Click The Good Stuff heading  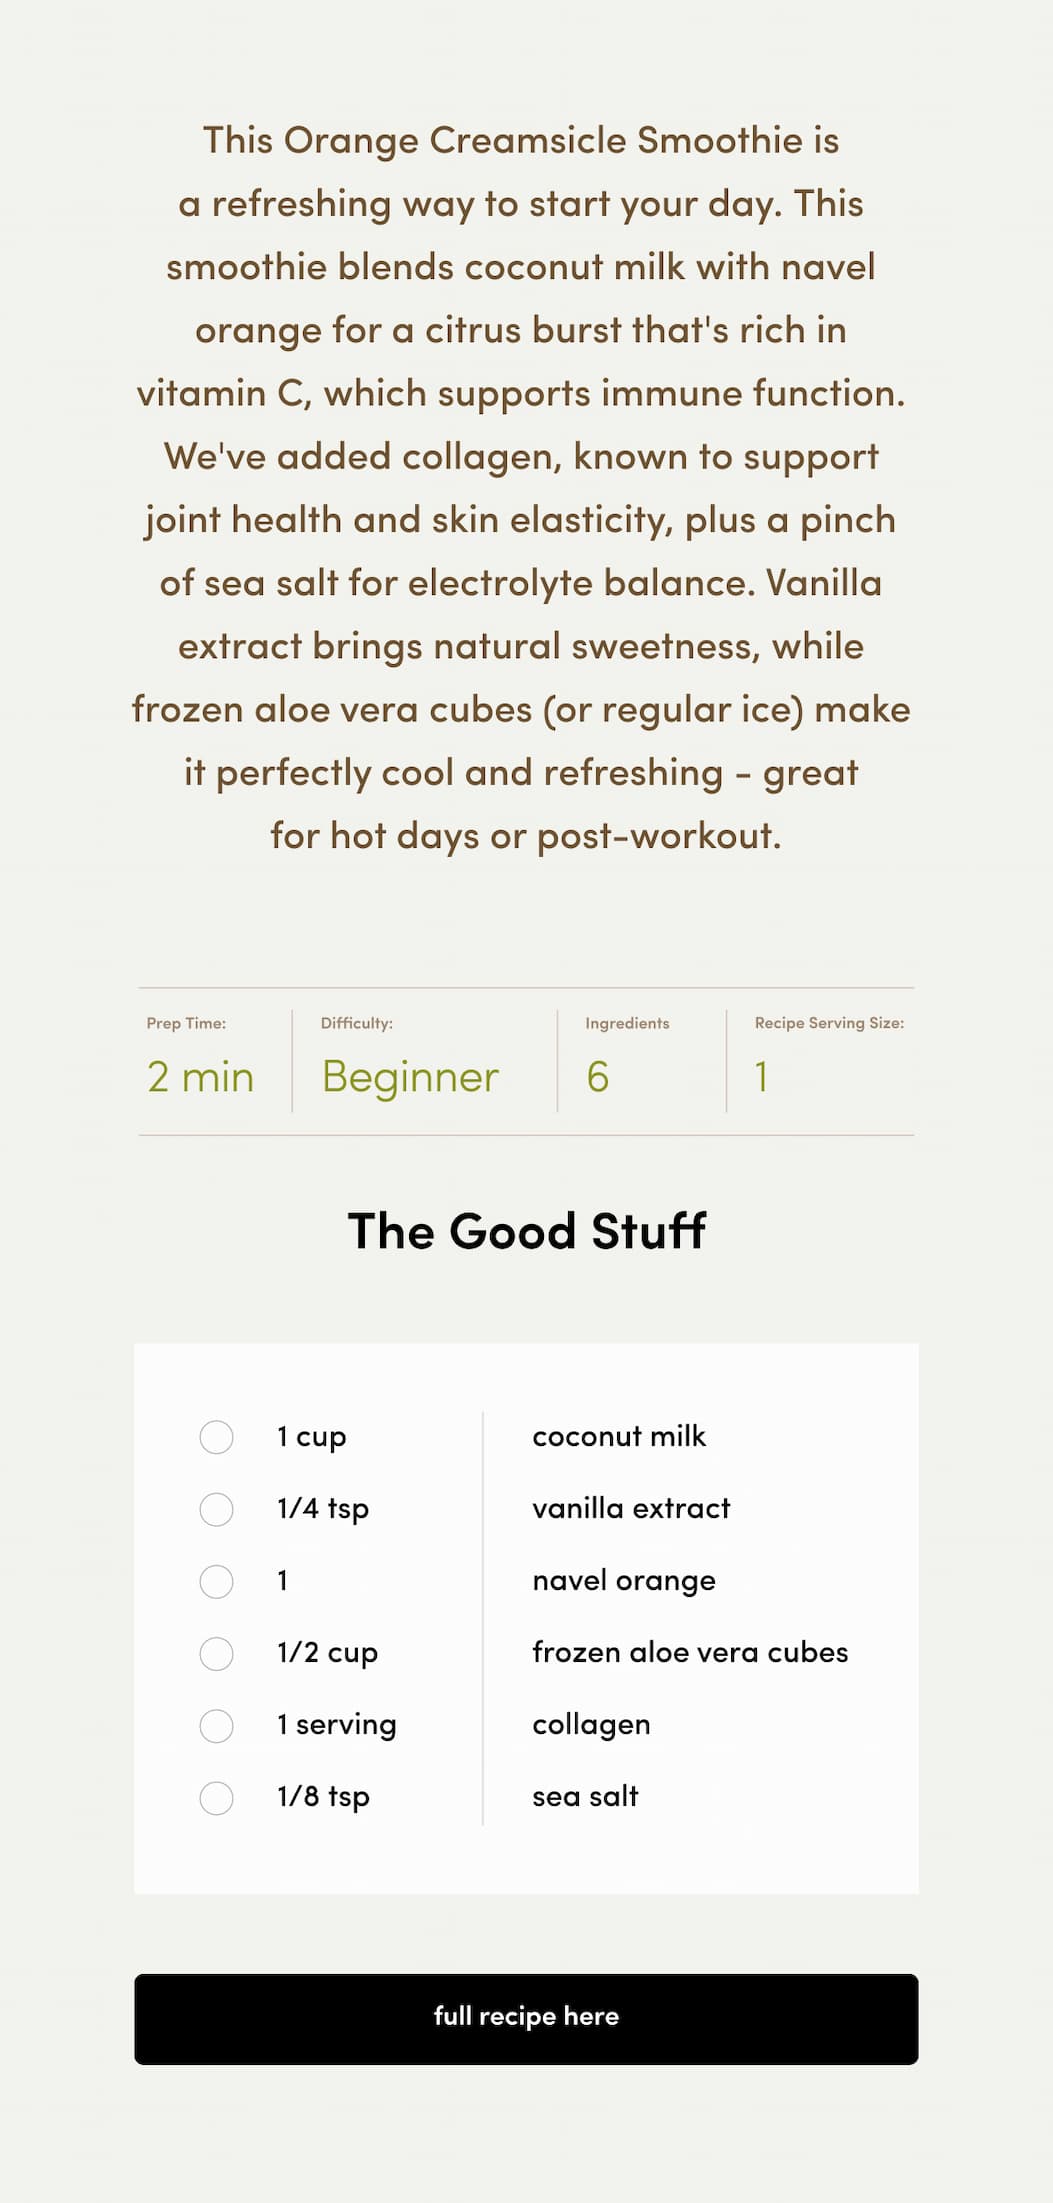click(526, 1231)
